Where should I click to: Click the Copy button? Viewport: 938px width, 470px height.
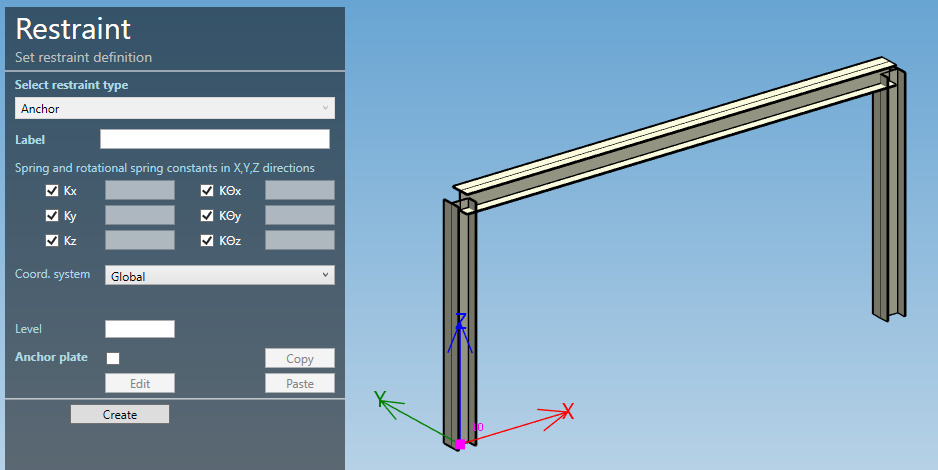coord(300,358)
